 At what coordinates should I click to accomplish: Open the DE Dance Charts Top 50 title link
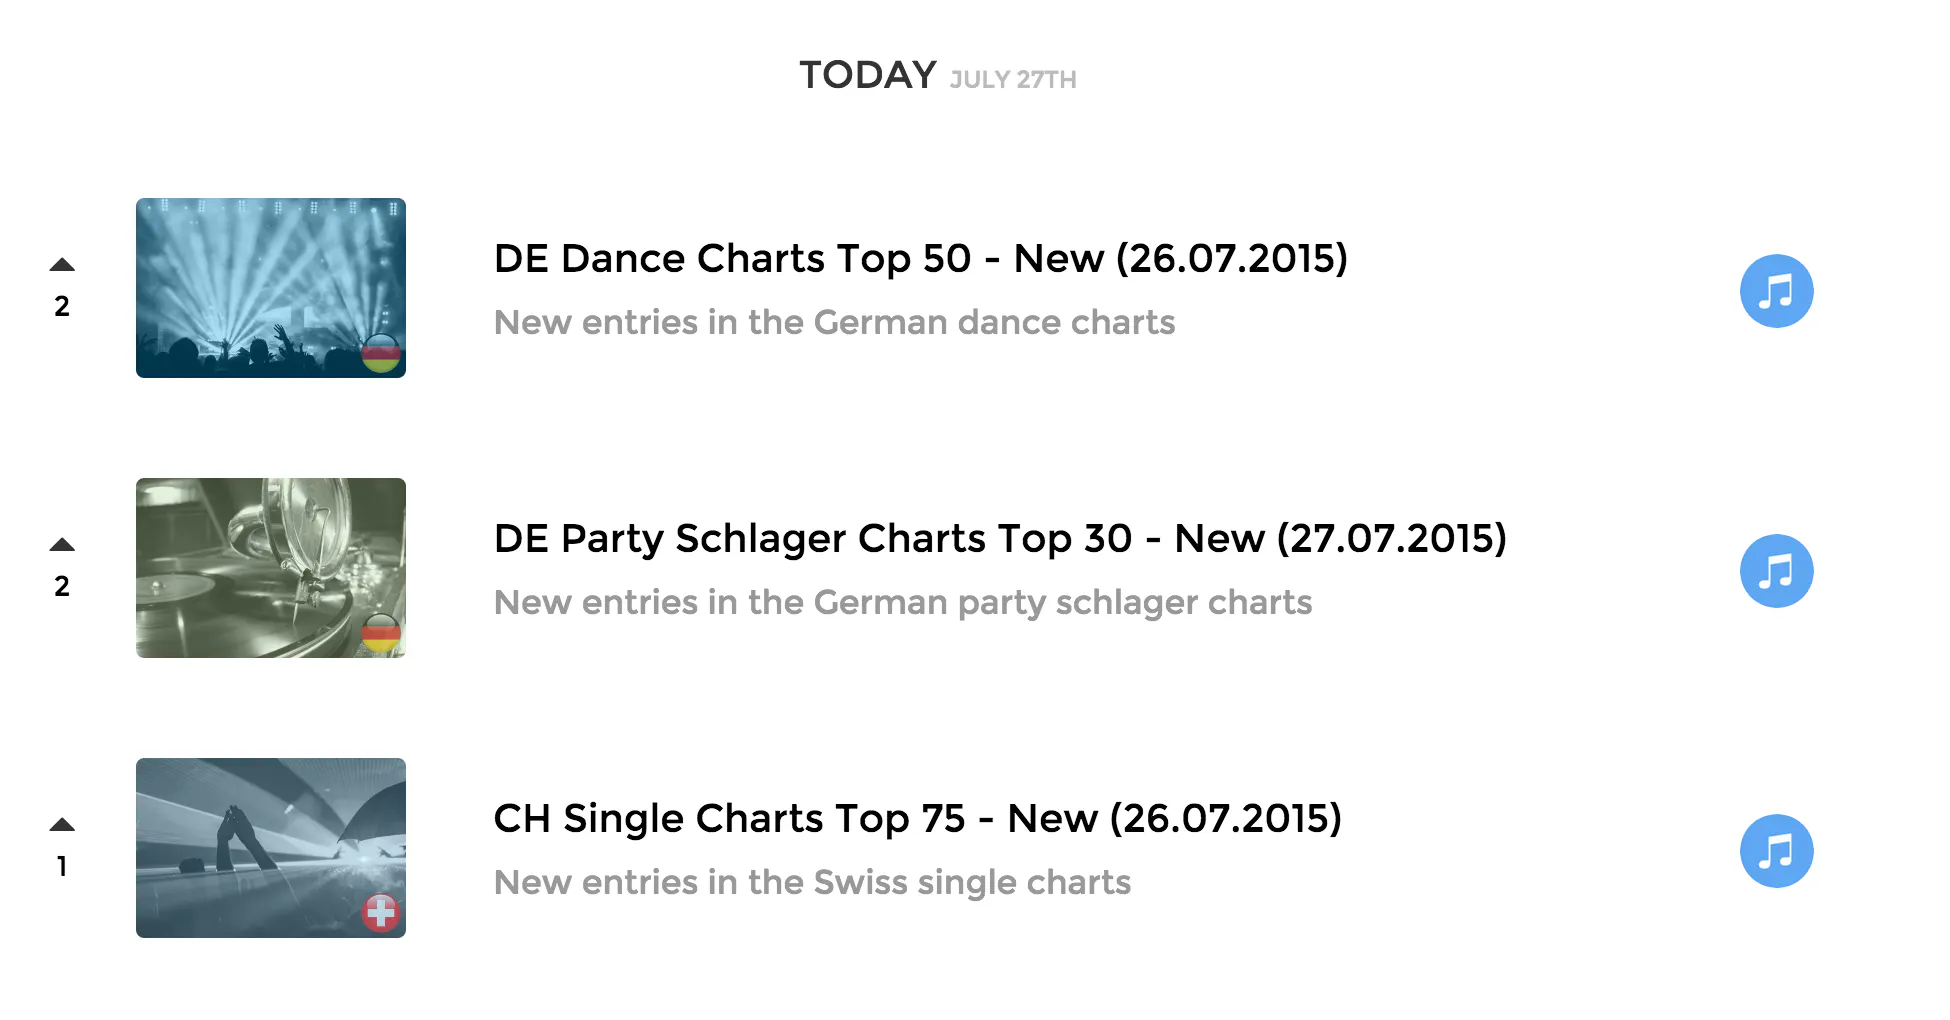pos(921,258)
